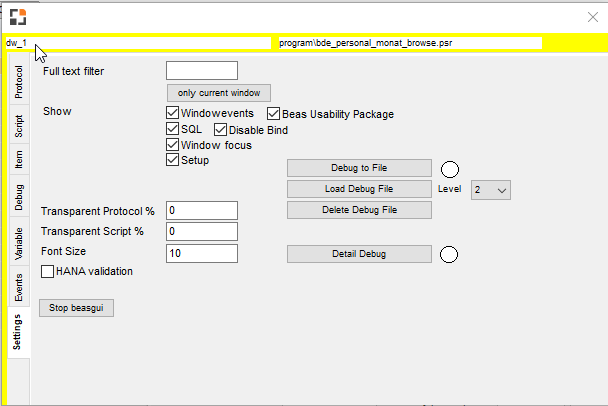608x406 pixels.
Task: Click the Font Size input field
Action: click(201, 254)
